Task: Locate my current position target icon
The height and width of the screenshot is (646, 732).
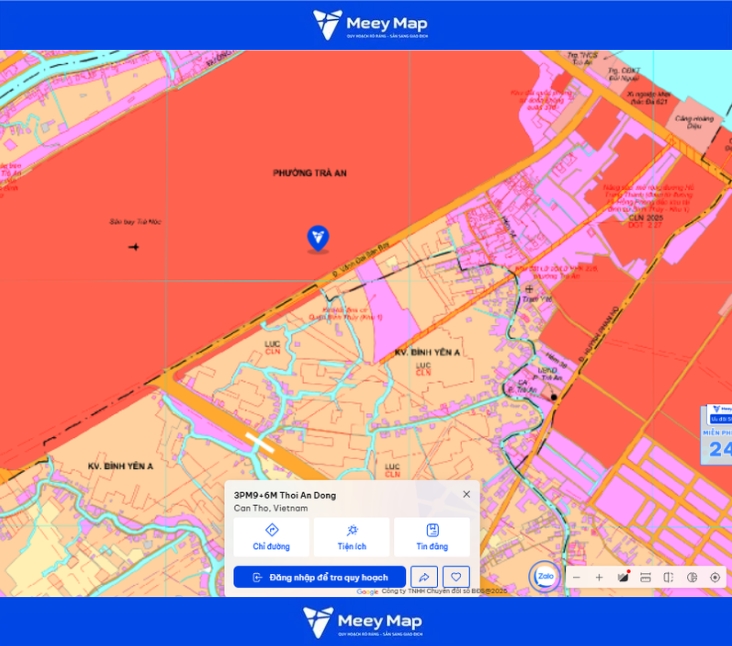Action: (x=715, y=577)
